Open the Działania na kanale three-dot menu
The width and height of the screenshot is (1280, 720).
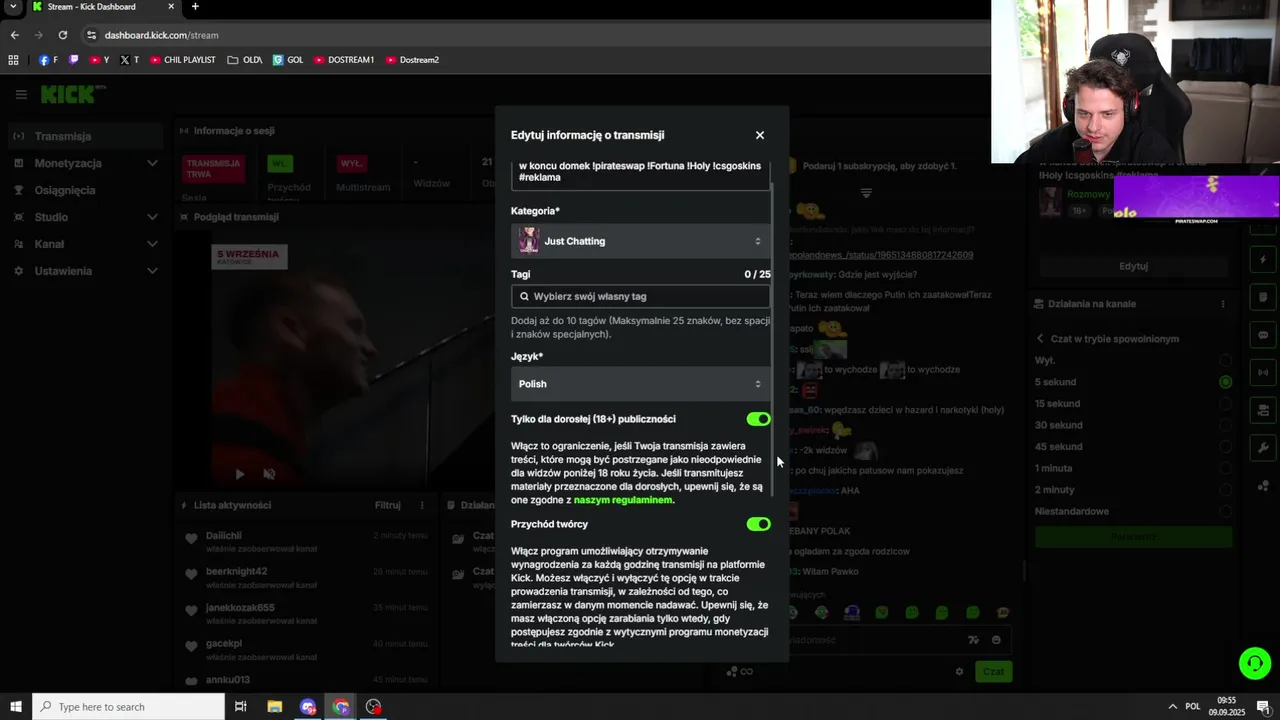point(1223,304)
